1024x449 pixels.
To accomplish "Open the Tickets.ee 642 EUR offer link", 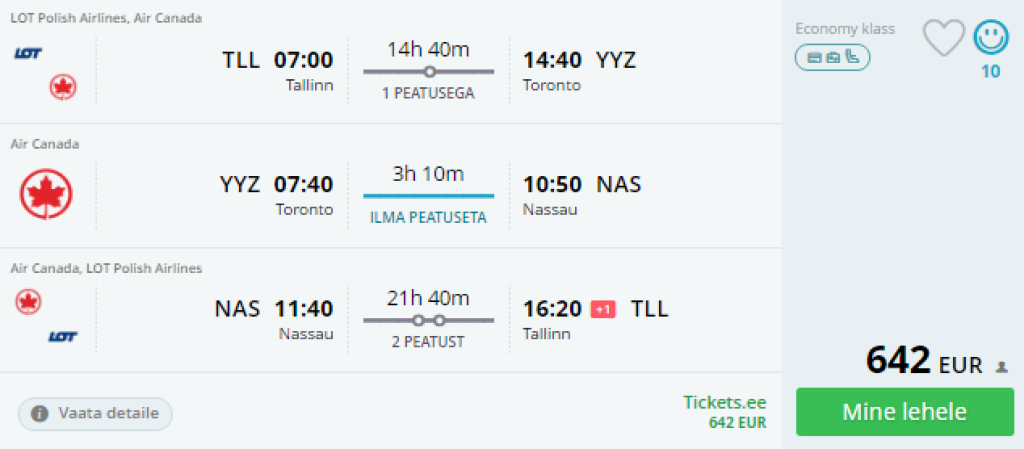I will [x=724, y=411].
